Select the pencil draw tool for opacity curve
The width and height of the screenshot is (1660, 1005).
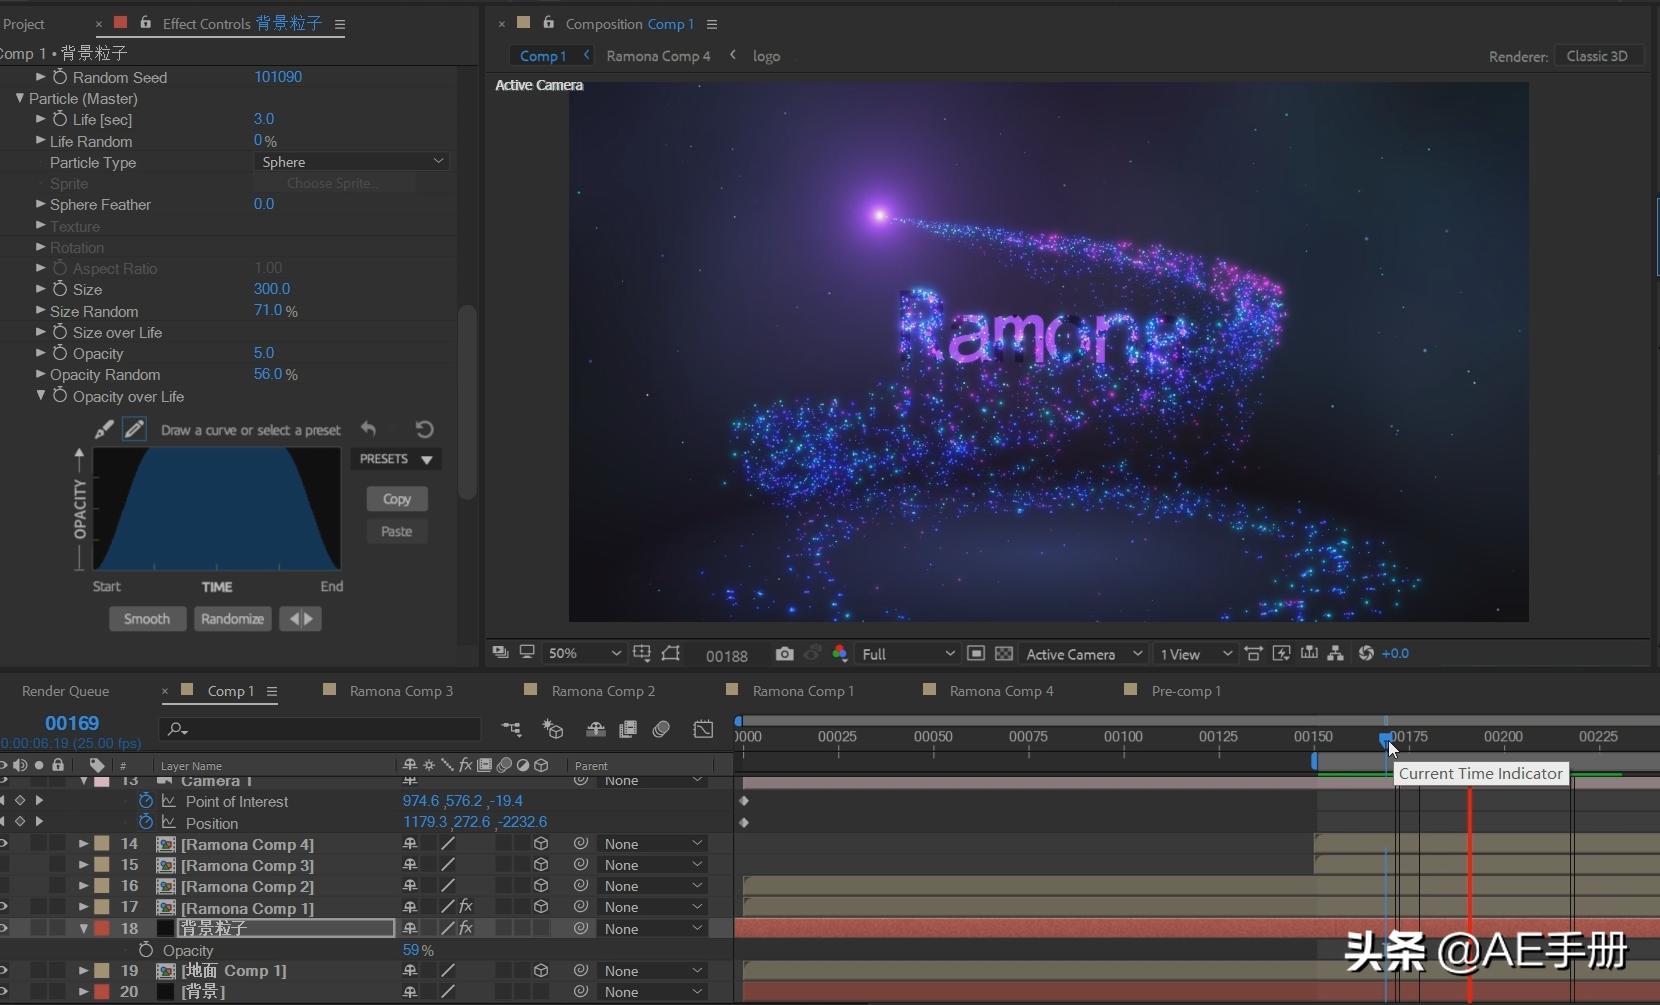[x=134, y=430]
